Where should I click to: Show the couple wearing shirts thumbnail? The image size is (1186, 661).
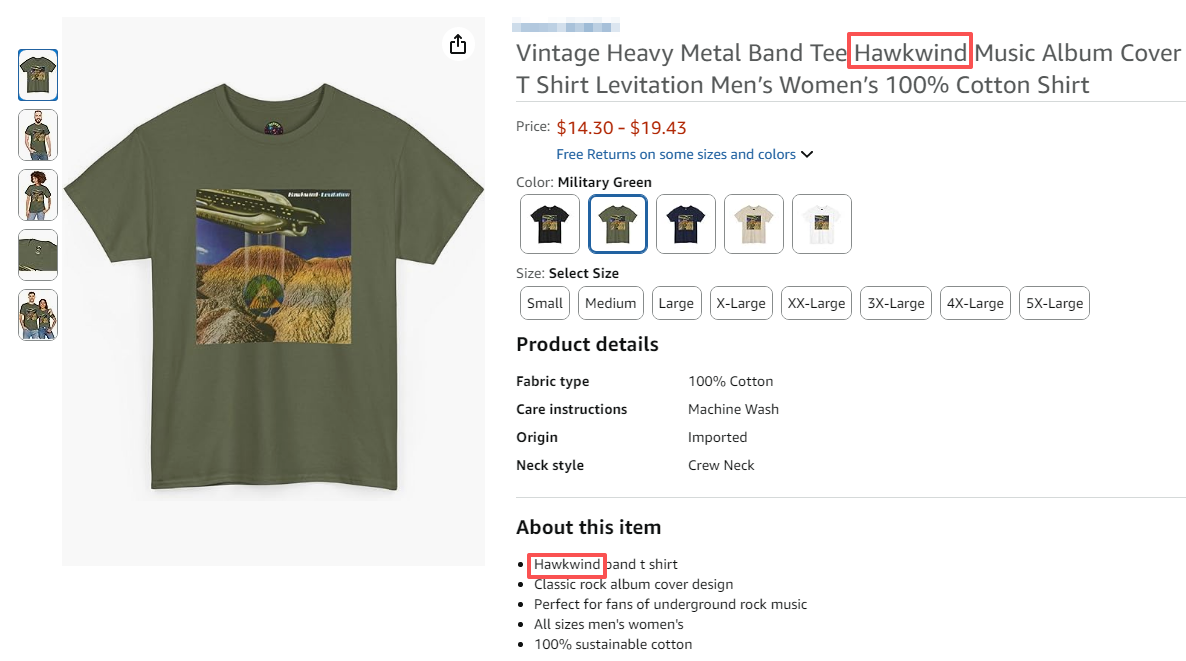point(38,315)
